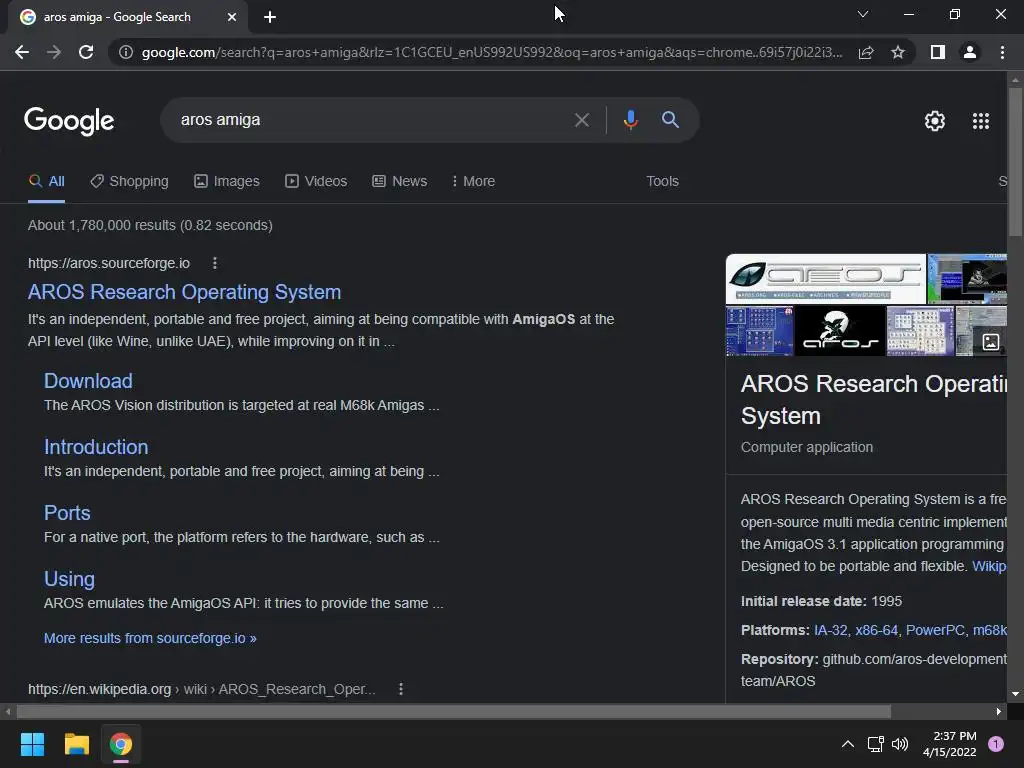
Task: Open clock and calendar flyout
Action: coord(950,744)
